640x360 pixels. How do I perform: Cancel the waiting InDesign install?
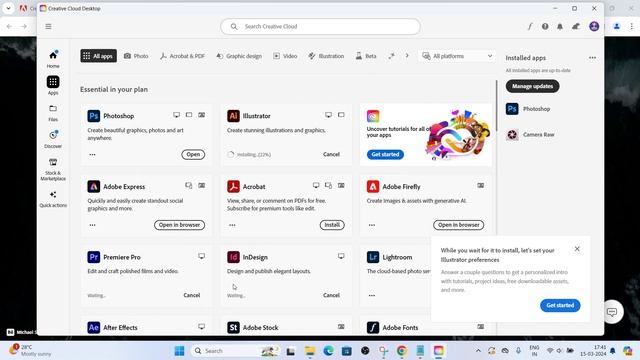click(x=331, y=295)
